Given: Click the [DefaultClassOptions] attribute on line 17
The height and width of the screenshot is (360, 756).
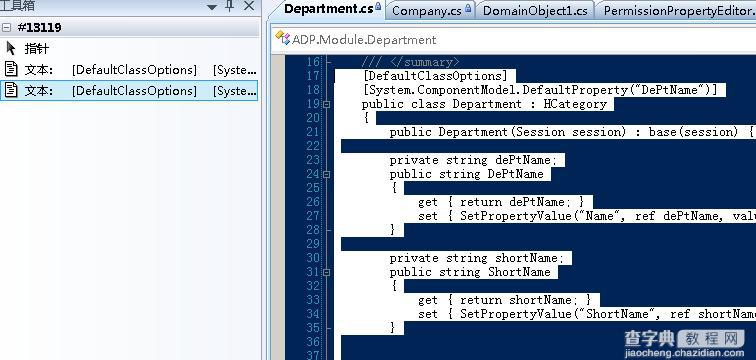Looking at the screenshot, I should coord(437,76).
